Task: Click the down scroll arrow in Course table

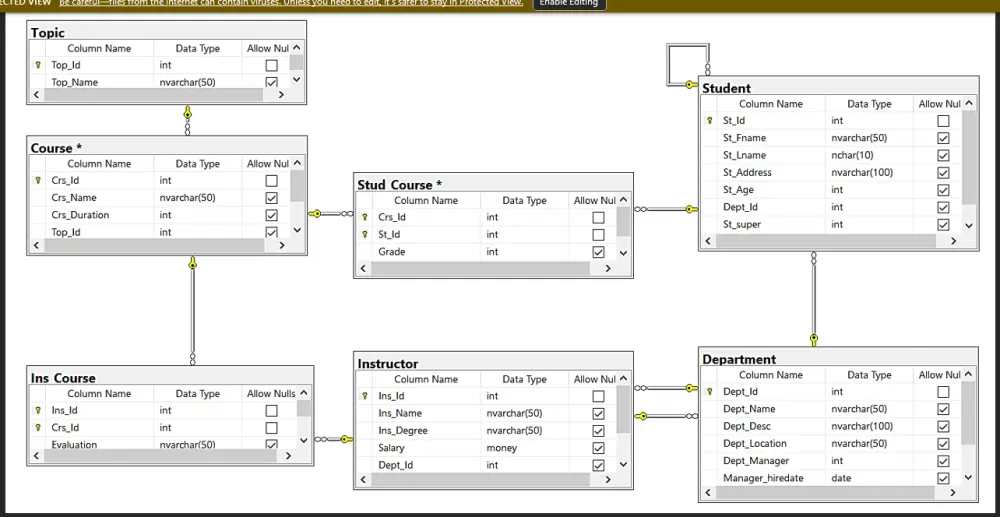Action: [x=296, y=229]
